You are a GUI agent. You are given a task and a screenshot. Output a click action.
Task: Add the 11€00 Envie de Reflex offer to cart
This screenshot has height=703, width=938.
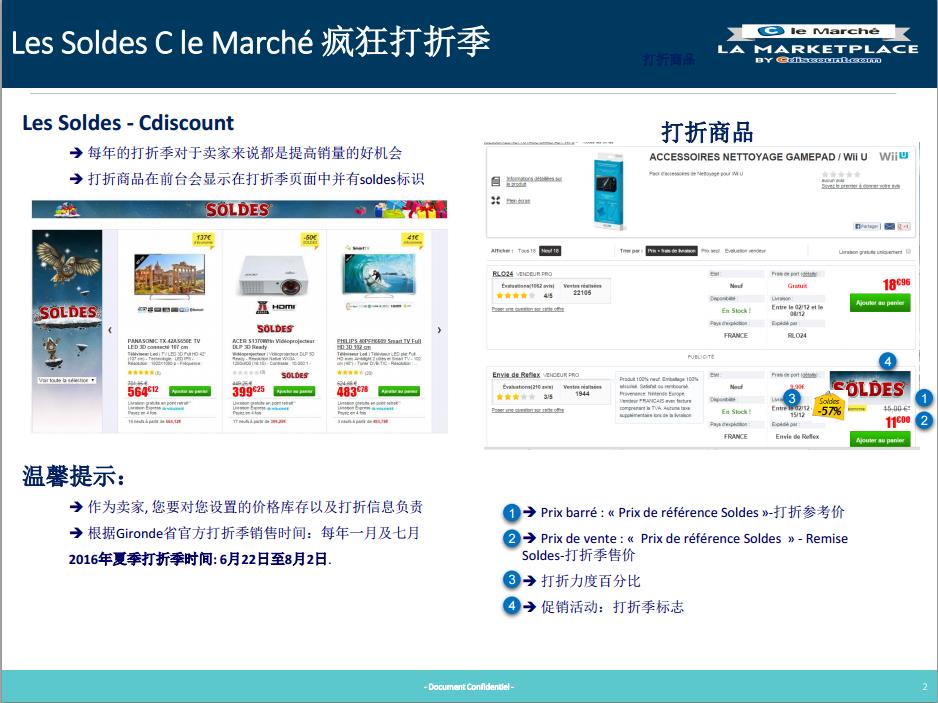[x=880, y=440]
